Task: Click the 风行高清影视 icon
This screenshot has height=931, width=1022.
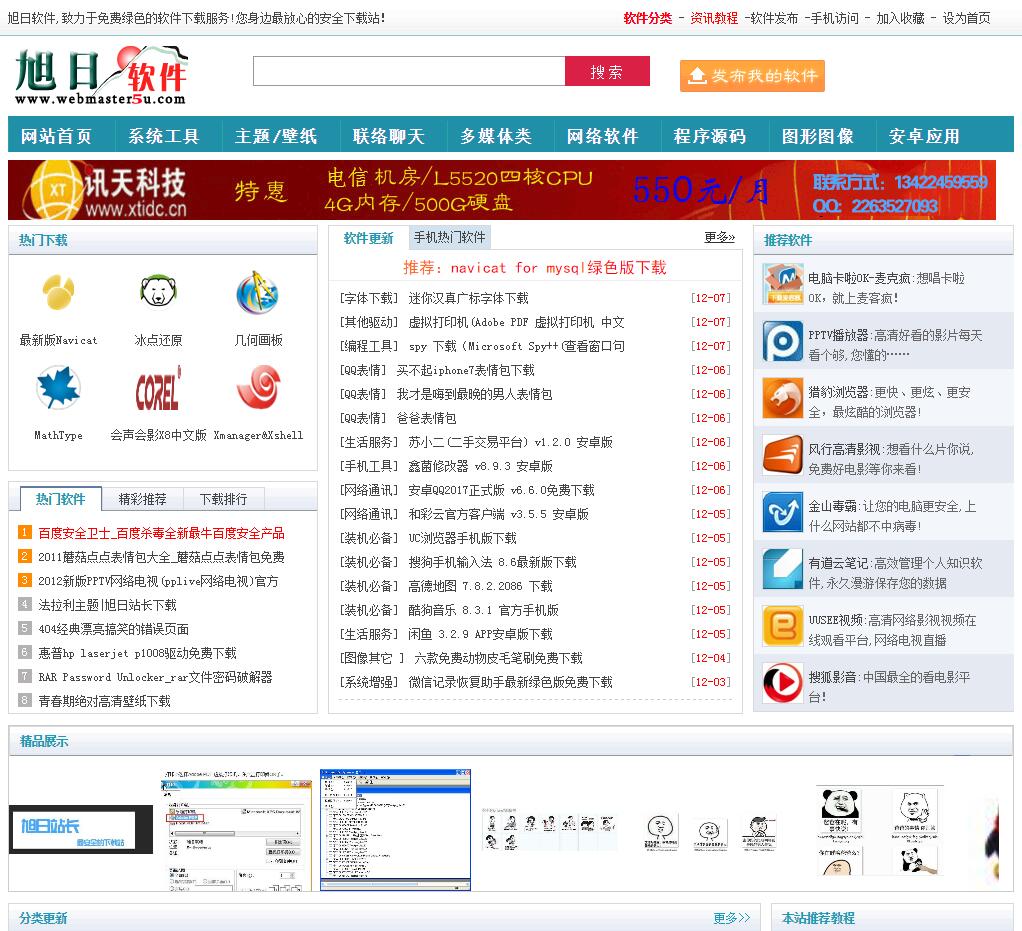Action: [x=783, y=455]
